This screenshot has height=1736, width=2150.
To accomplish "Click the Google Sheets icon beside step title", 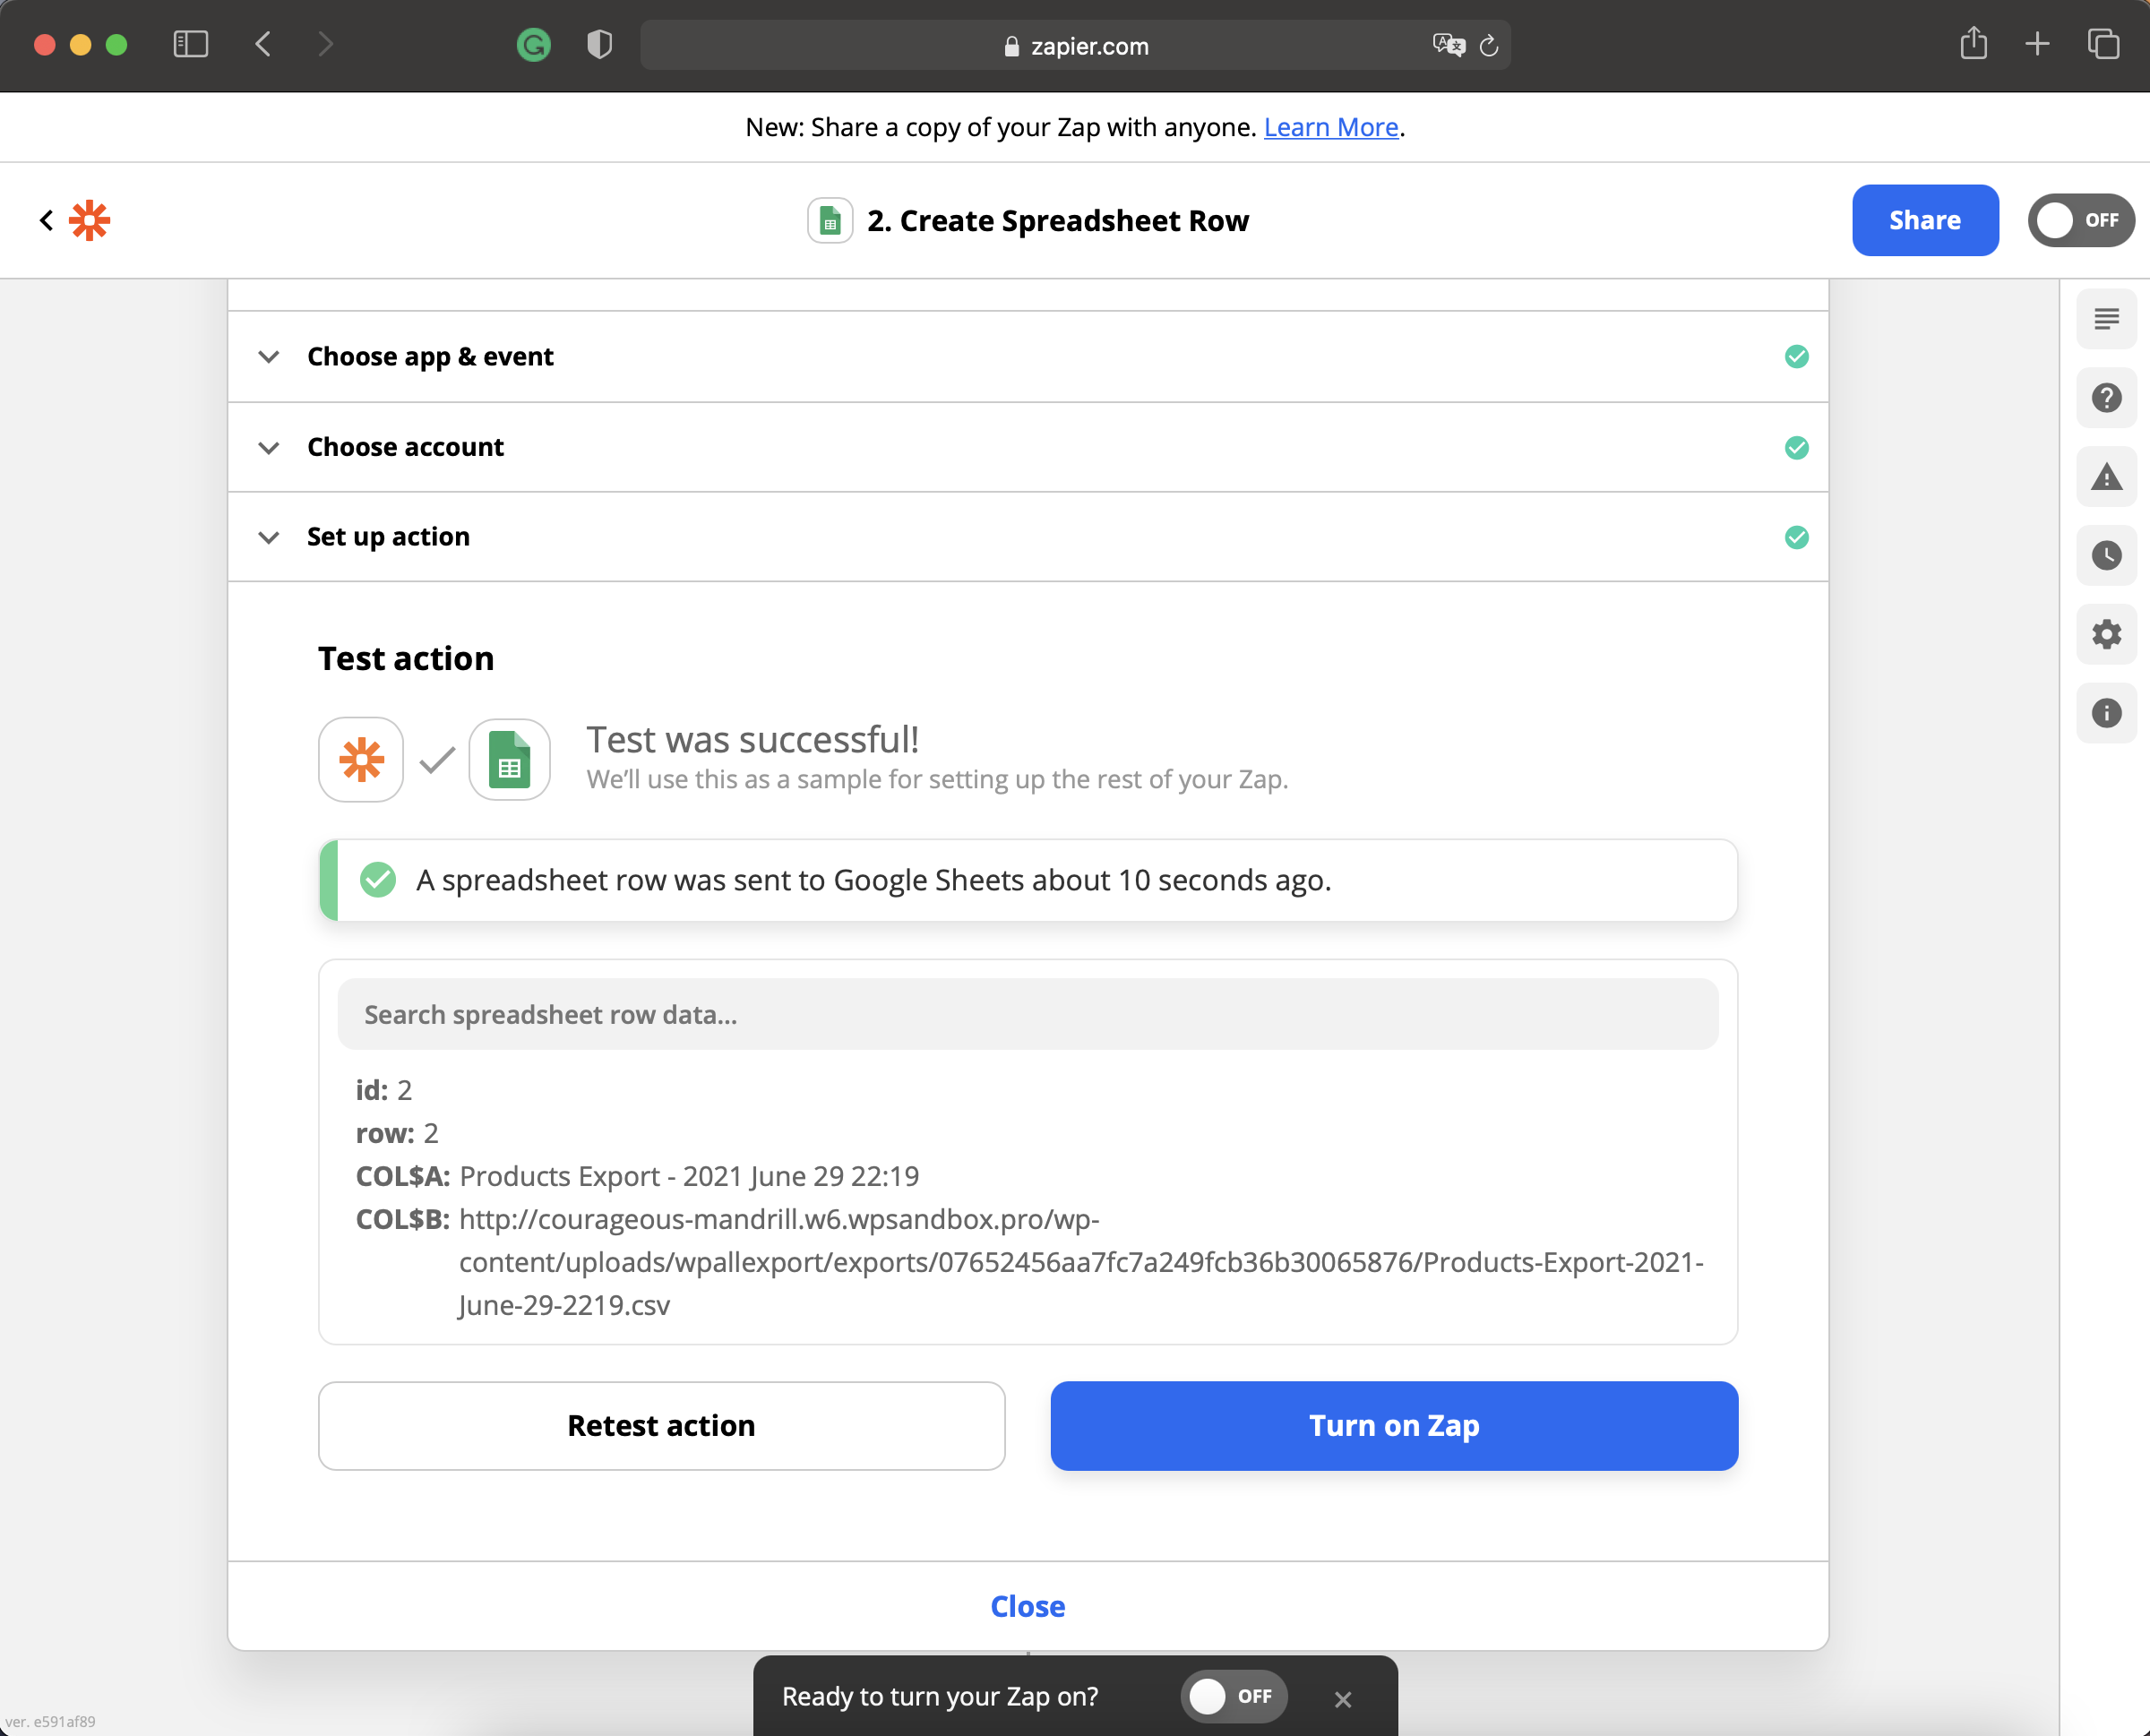I will (x=829, y=221).
